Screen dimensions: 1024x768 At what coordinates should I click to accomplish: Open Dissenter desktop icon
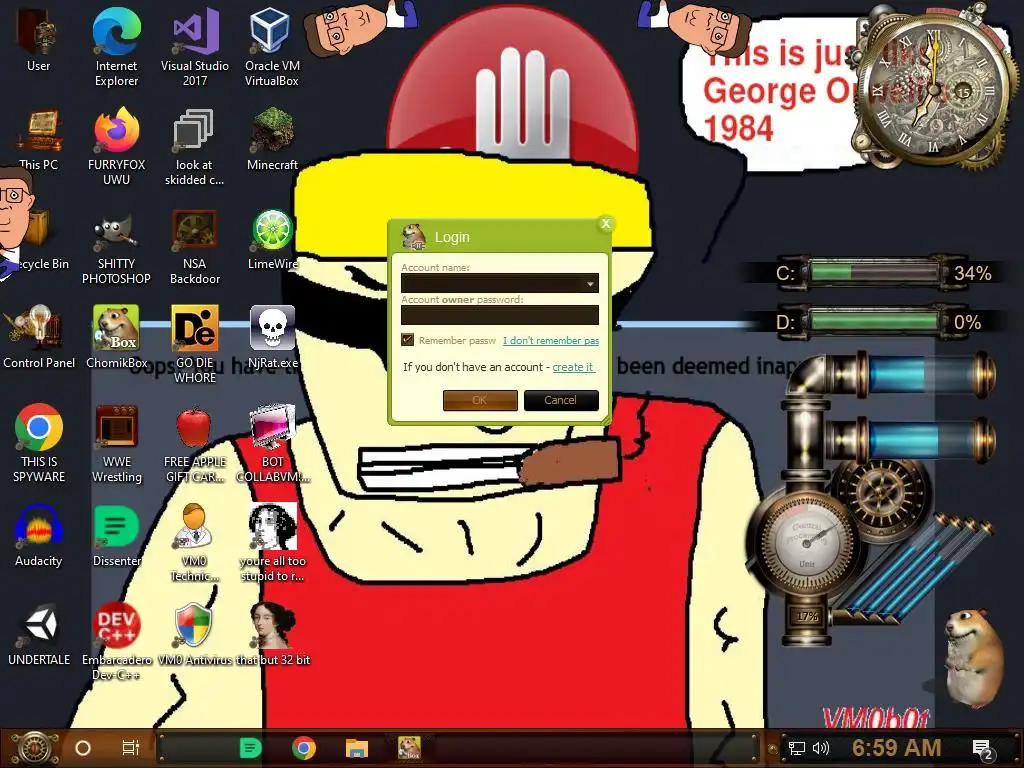pyautogui.click(x=116, y=536)
